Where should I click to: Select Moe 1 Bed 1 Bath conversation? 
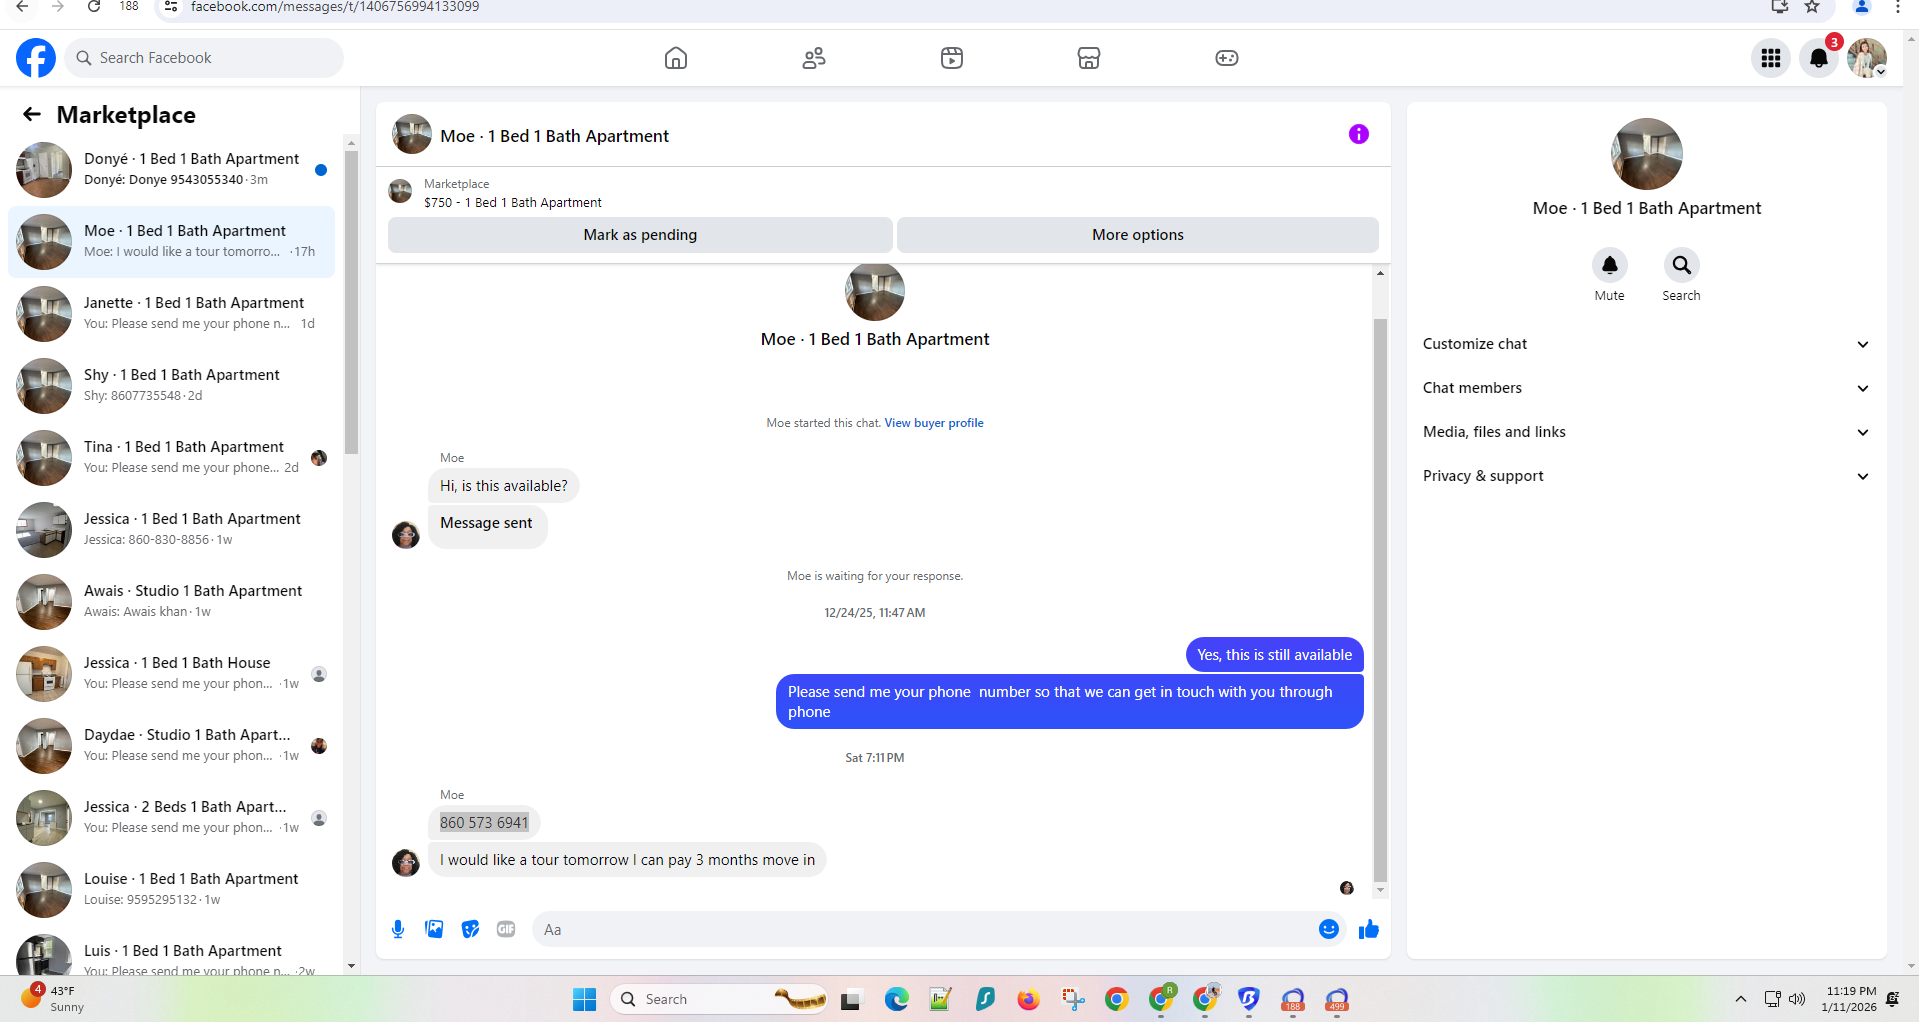coord(171,242)
